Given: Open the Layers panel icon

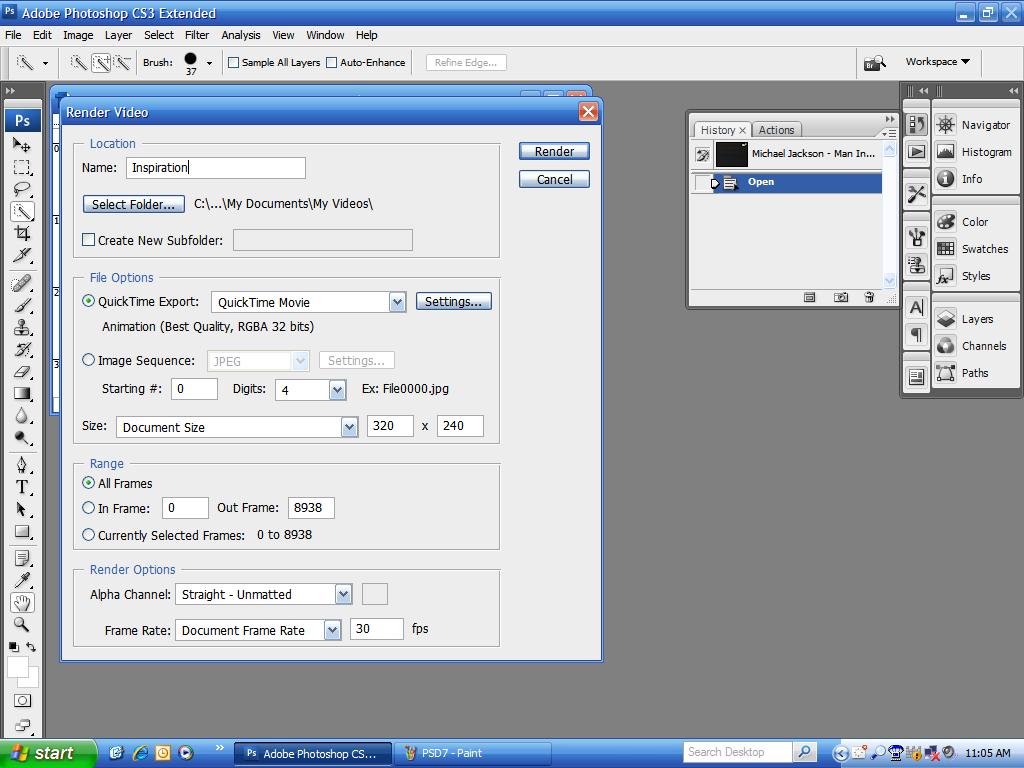Looking at the screenshot, I should coord(946,319).
